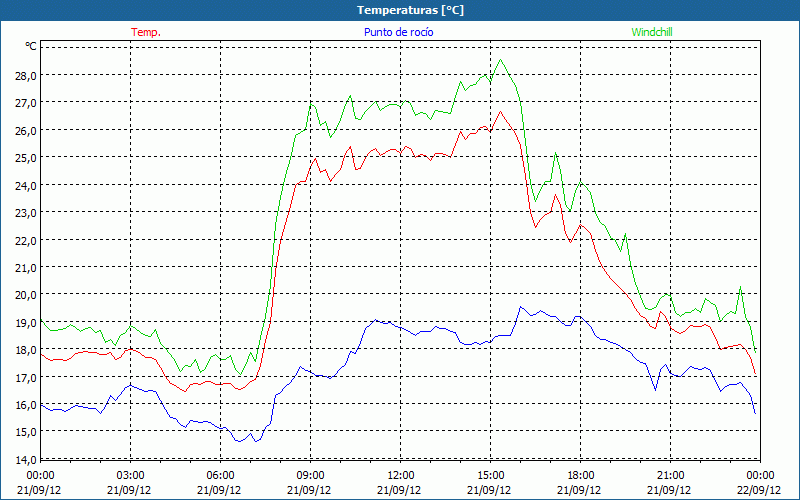Click the green Windchill peak after 15:00
The image size is (800, 500).
point(501,60)
